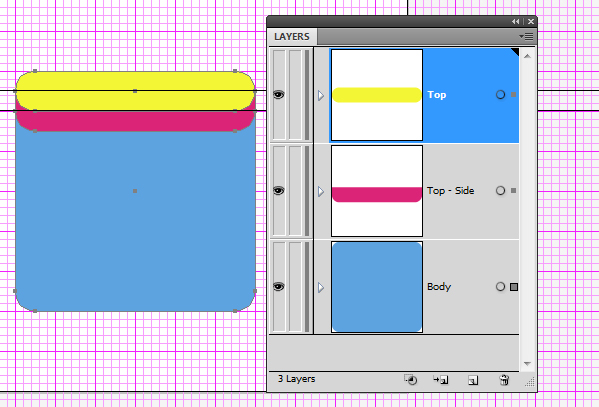Image resolution: width=599 pixels, height=407 pixels.
Task: Click the target circle of Body layer
Action: point(500,287)
